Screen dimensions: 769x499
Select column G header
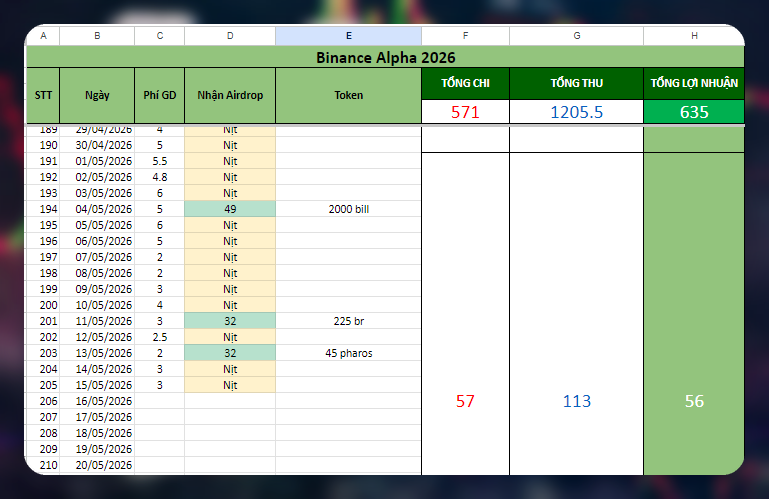[577, 36]
